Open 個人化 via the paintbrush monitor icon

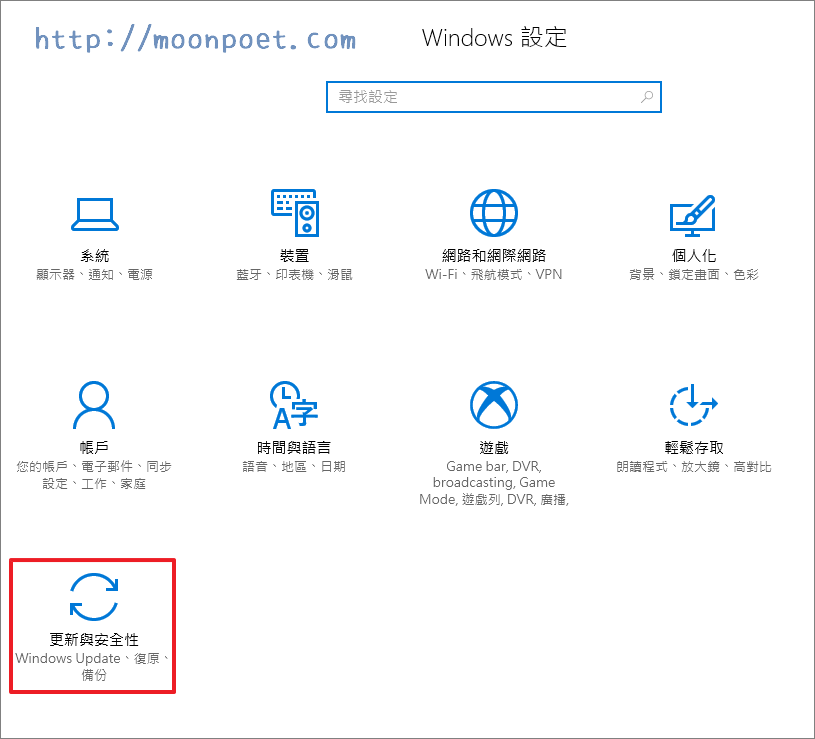point(694,212)
